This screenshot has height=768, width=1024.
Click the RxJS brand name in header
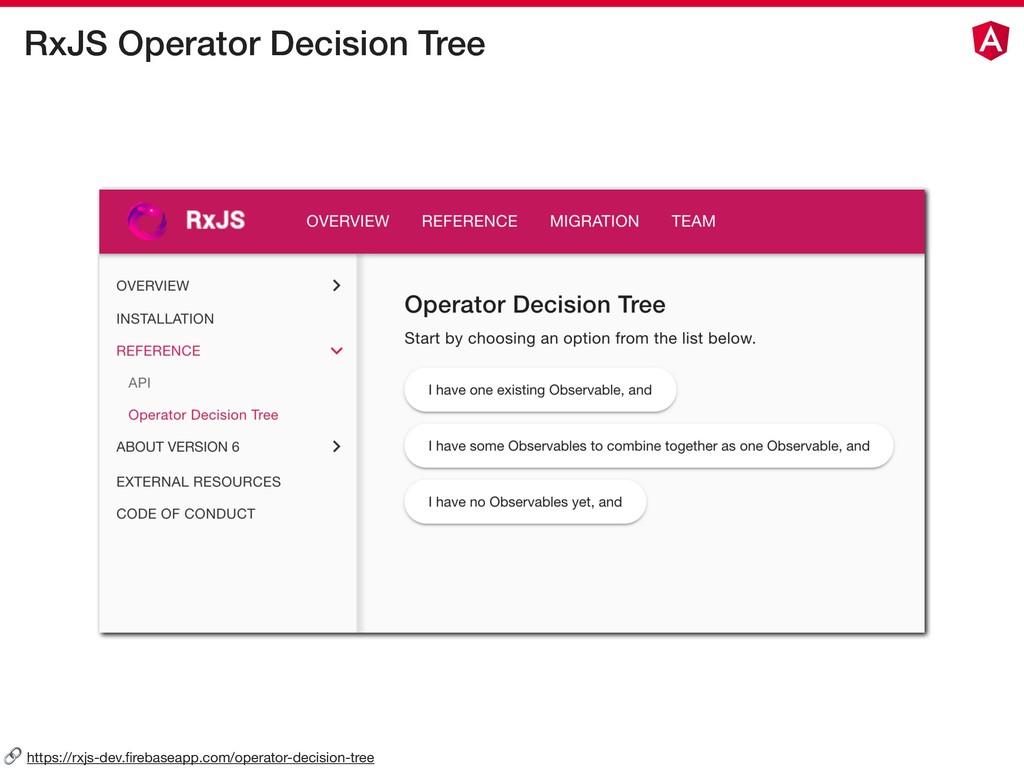(215, 220)
